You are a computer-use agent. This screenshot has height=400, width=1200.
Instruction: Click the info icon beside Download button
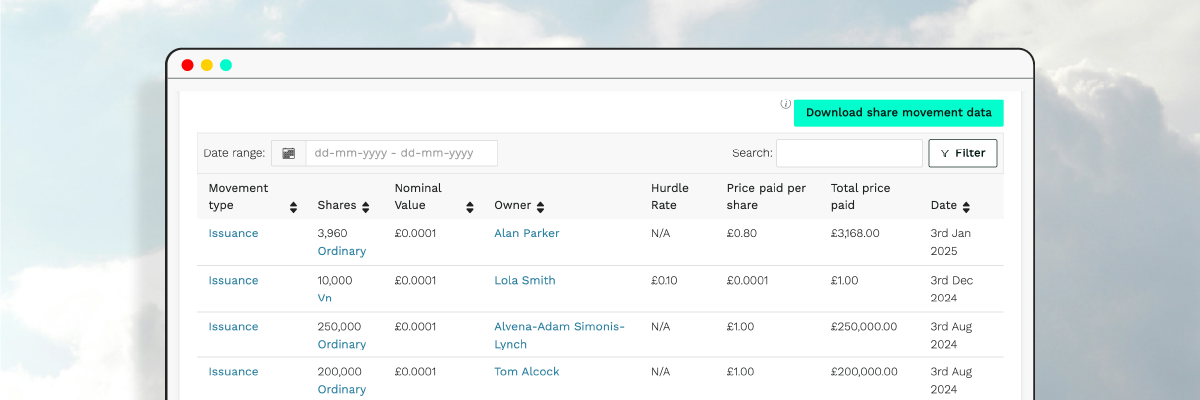click(x=785, y=104)
